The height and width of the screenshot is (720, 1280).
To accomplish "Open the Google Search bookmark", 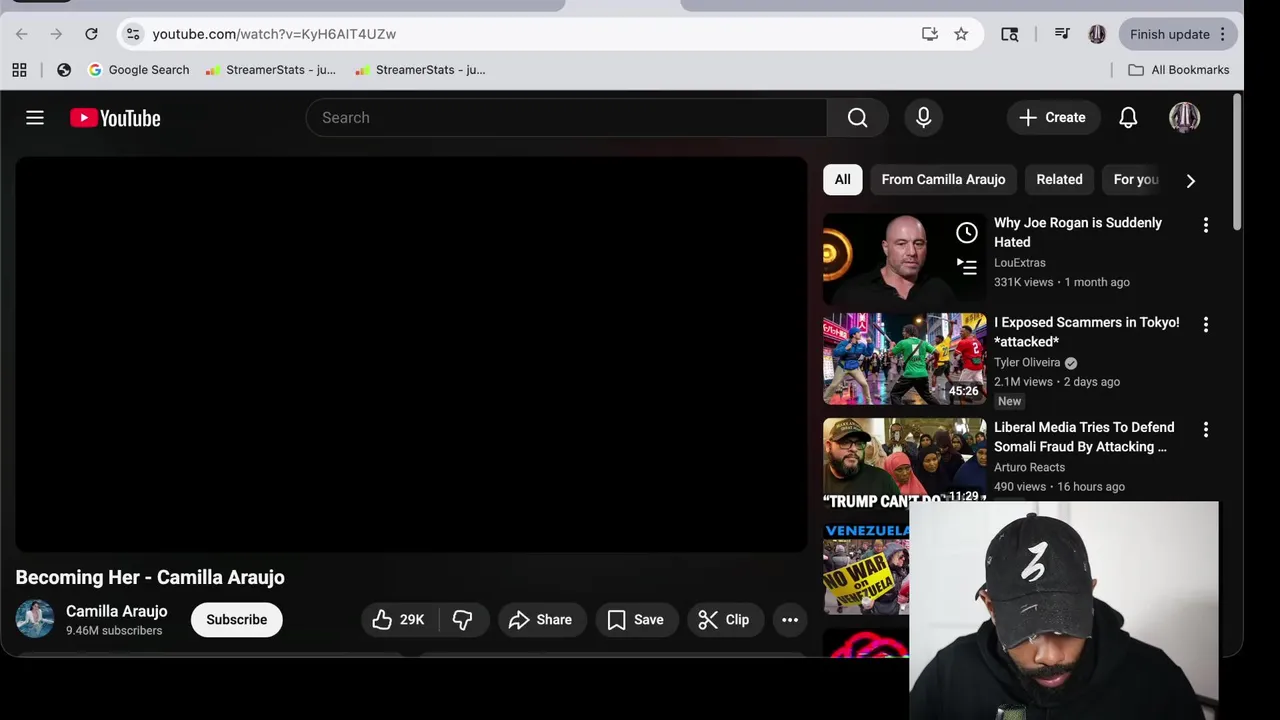I will tap(139, 70).
